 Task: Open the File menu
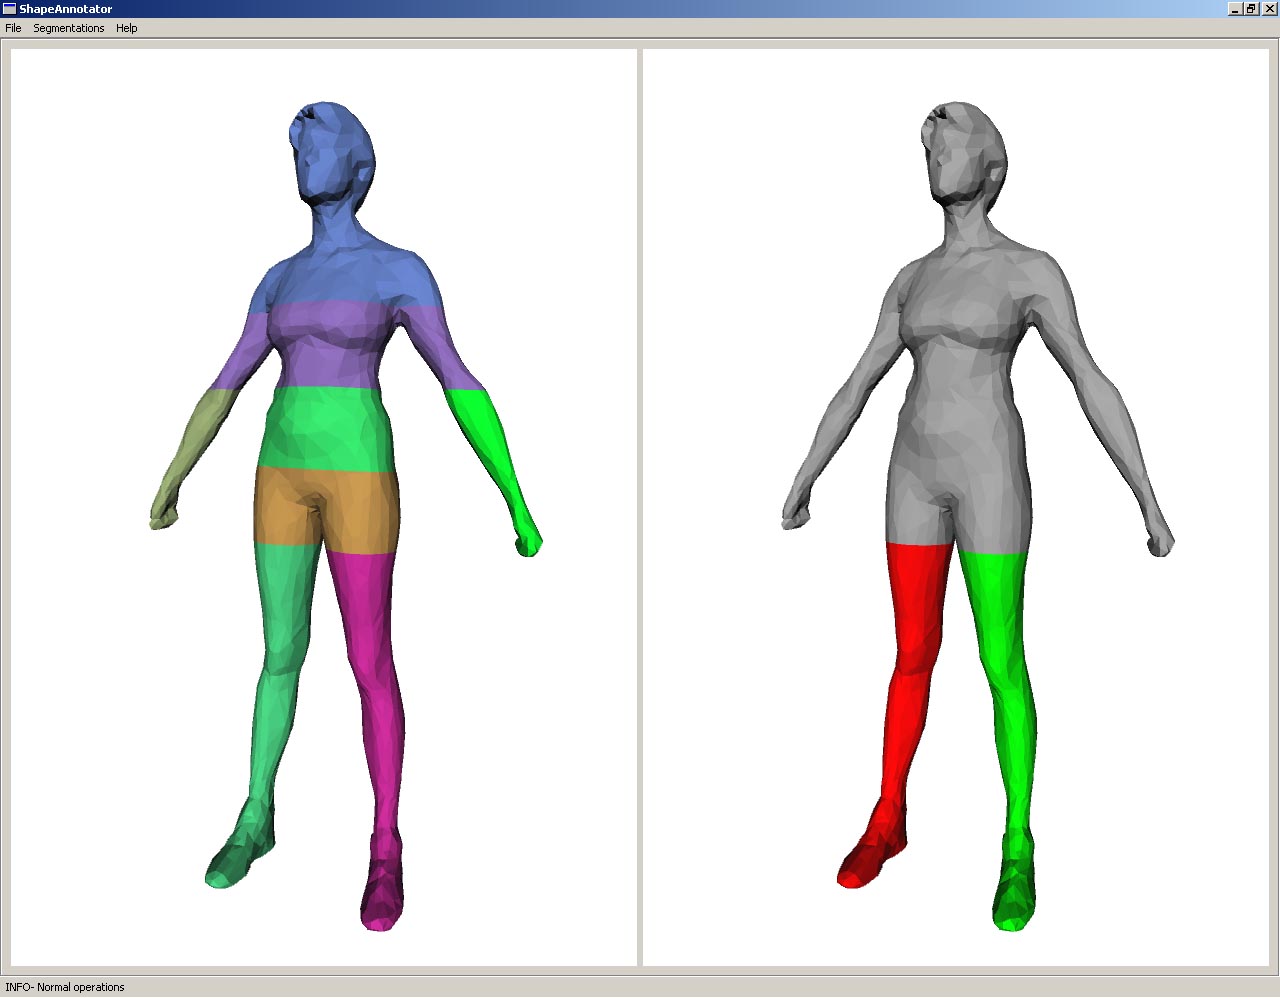[x=13, y=28]
